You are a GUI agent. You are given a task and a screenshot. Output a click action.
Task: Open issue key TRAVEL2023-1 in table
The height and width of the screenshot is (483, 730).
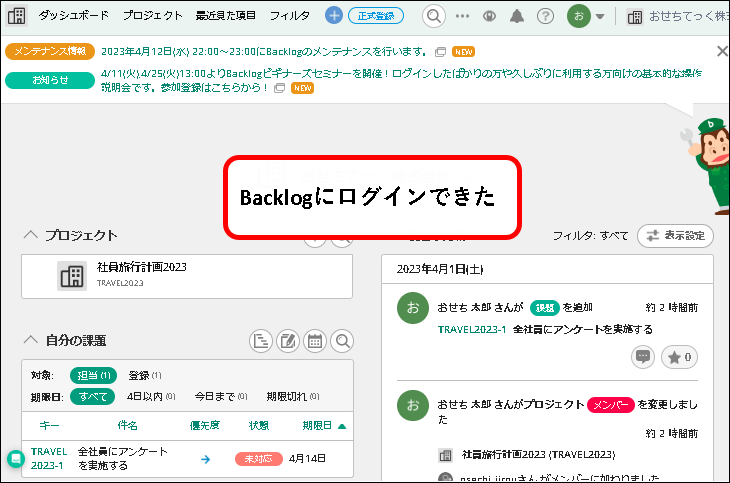pos(49,458)
